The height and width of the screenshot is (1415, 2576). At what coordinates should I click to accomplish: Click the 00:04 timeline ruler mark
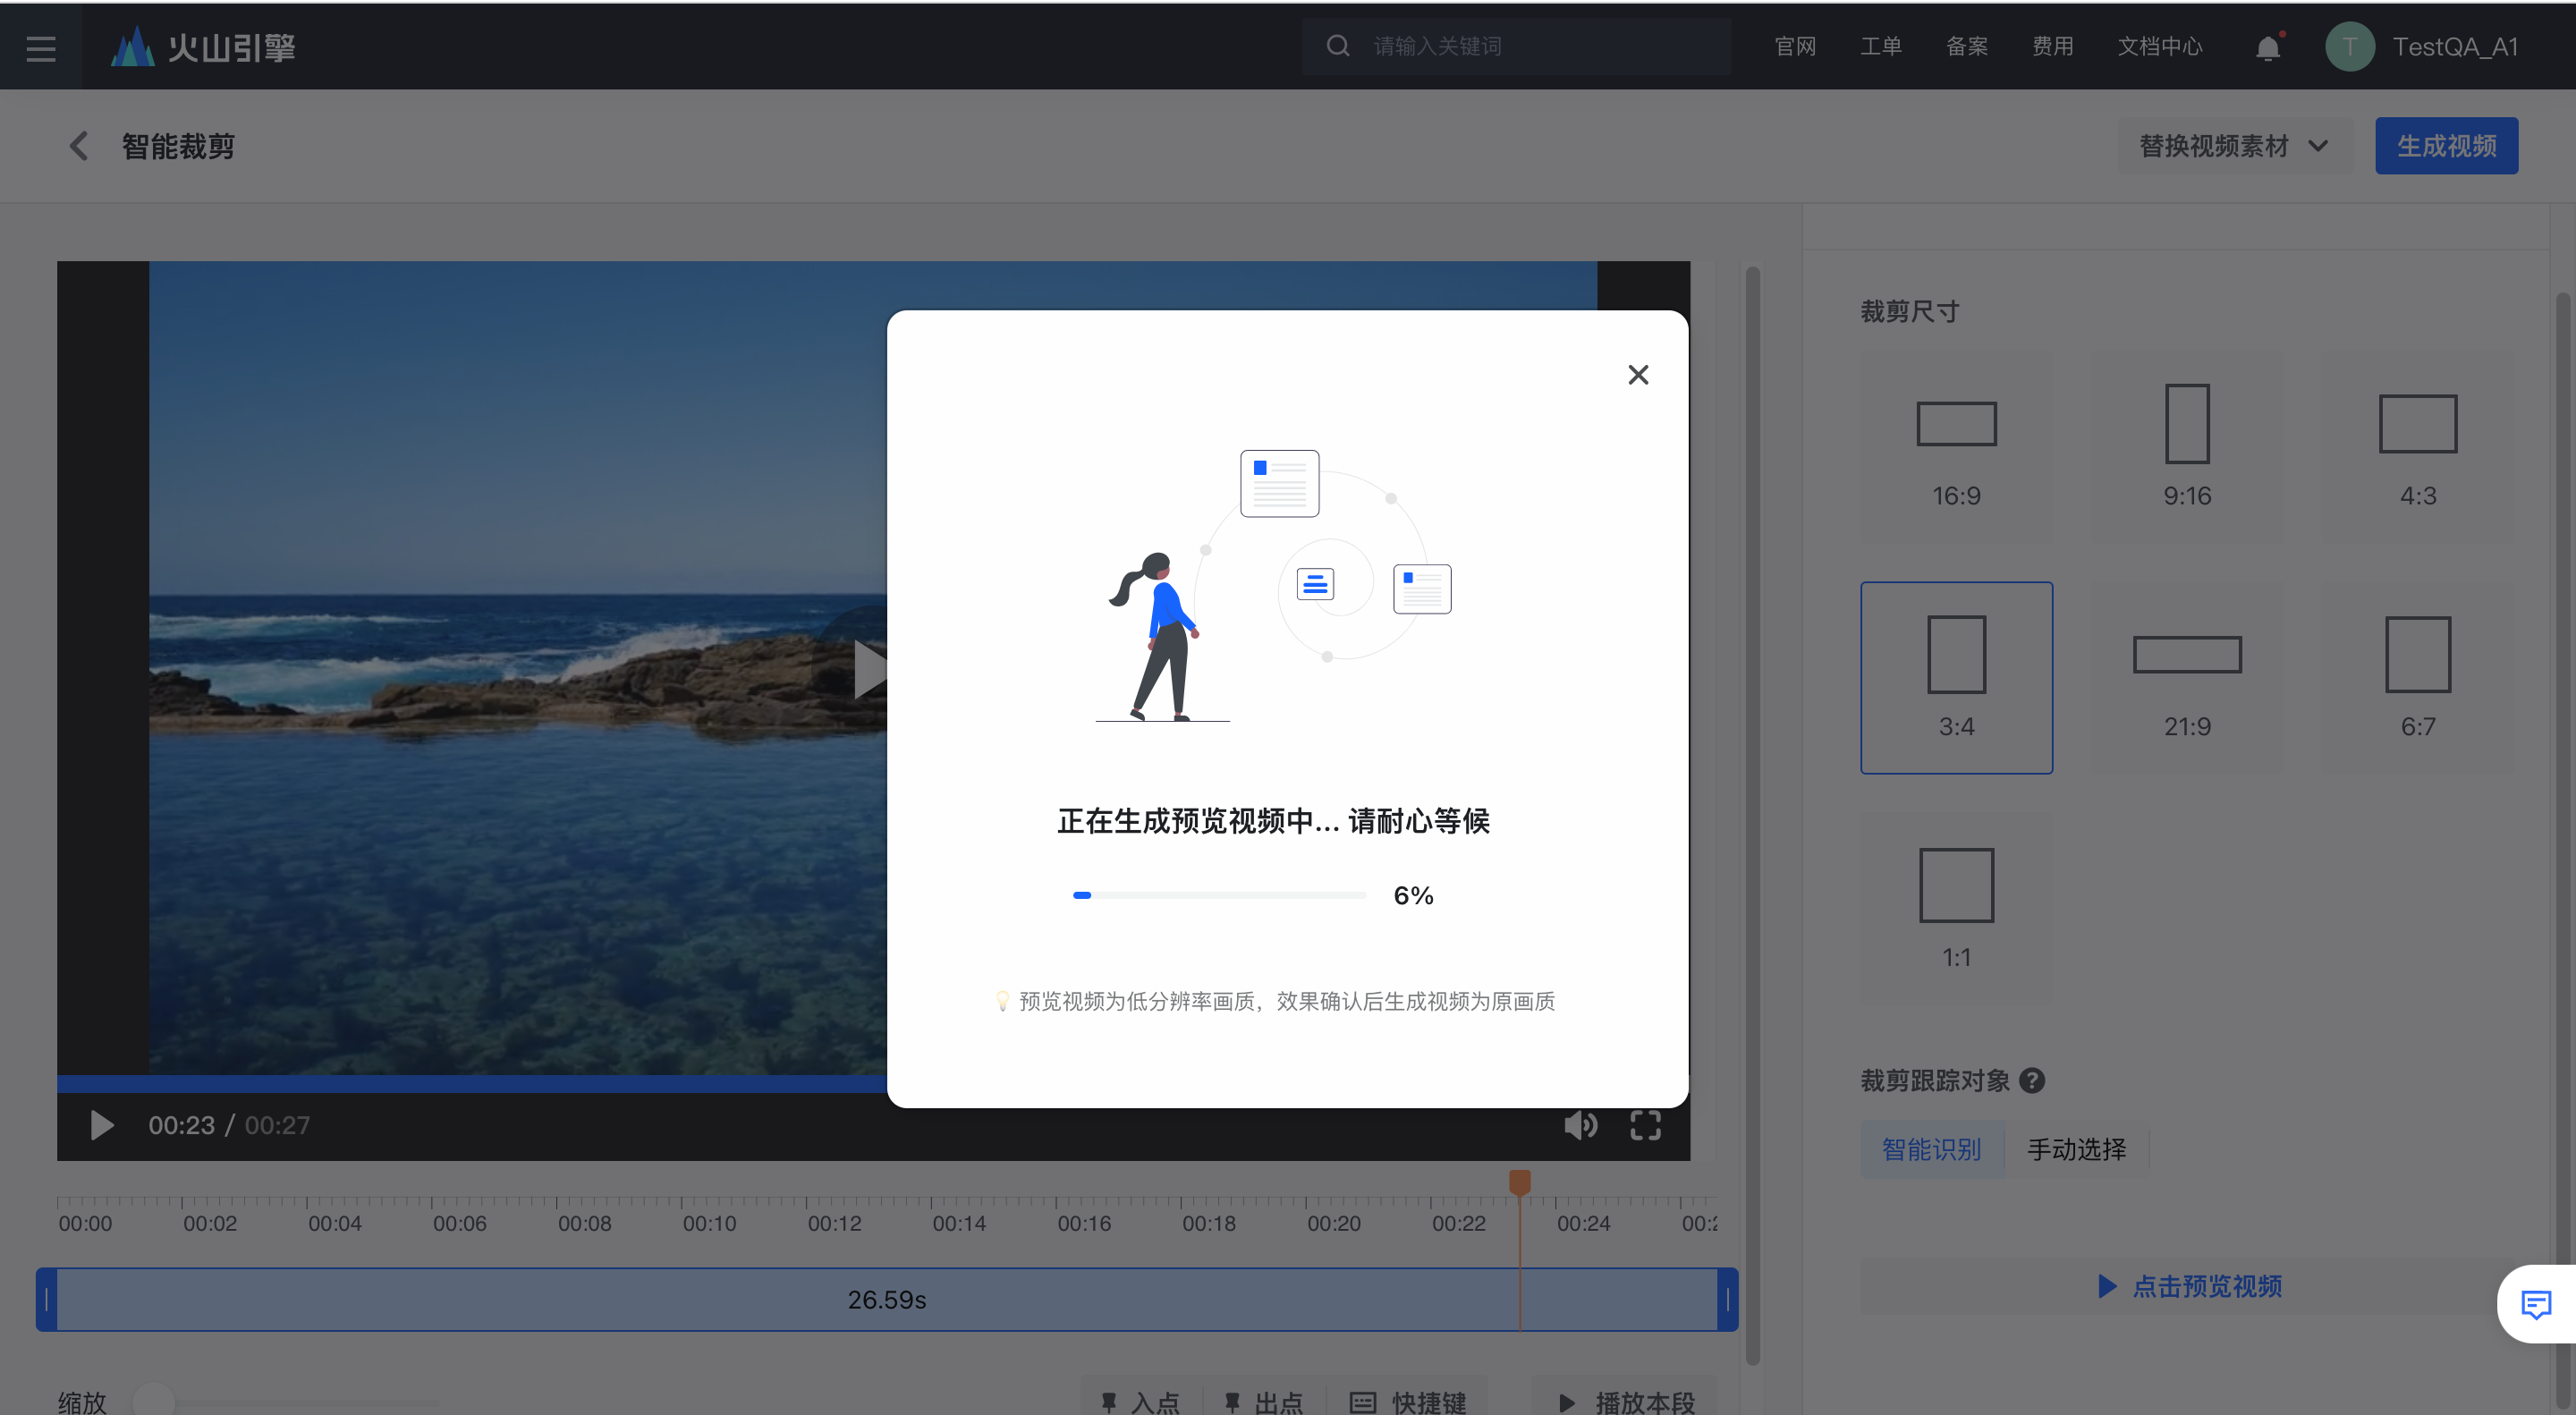(334, 1223)
